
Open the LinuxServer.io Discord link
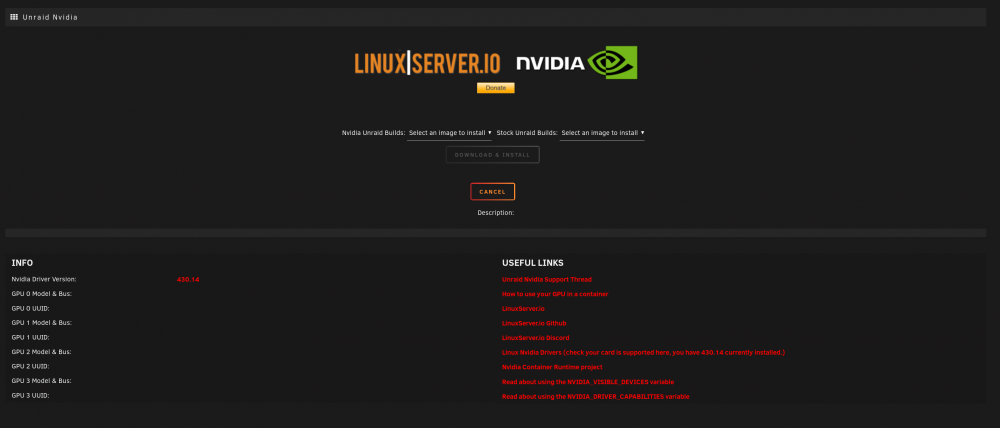tap(536, 337)
